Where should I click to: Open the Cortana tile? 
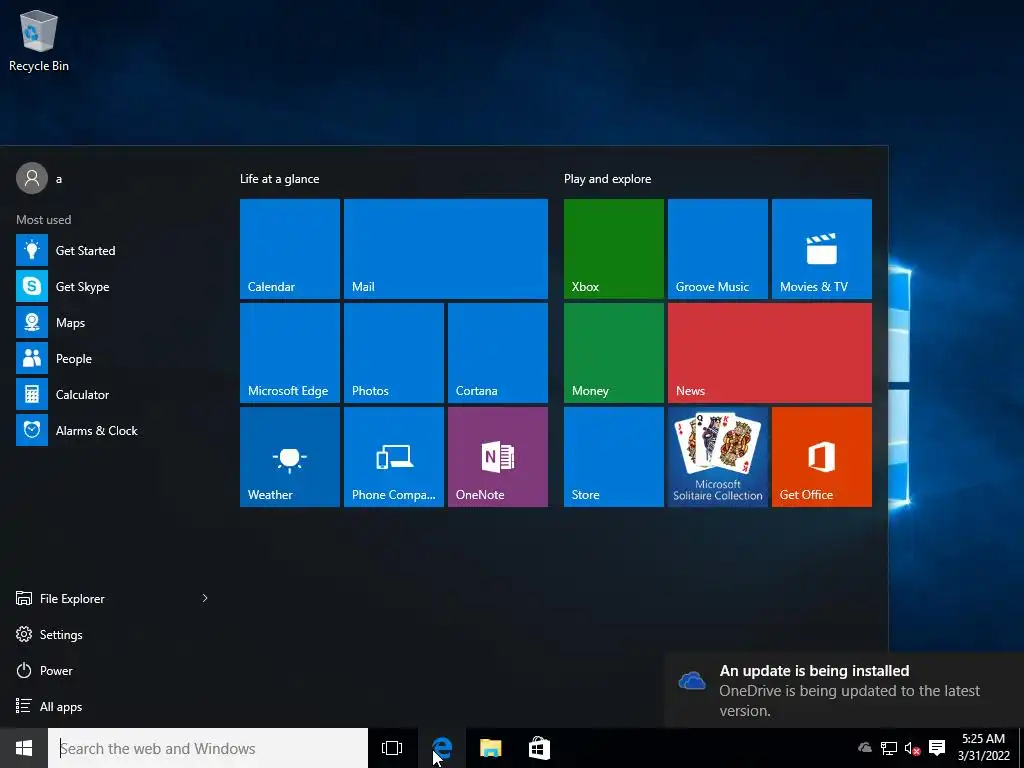point(498,353)
